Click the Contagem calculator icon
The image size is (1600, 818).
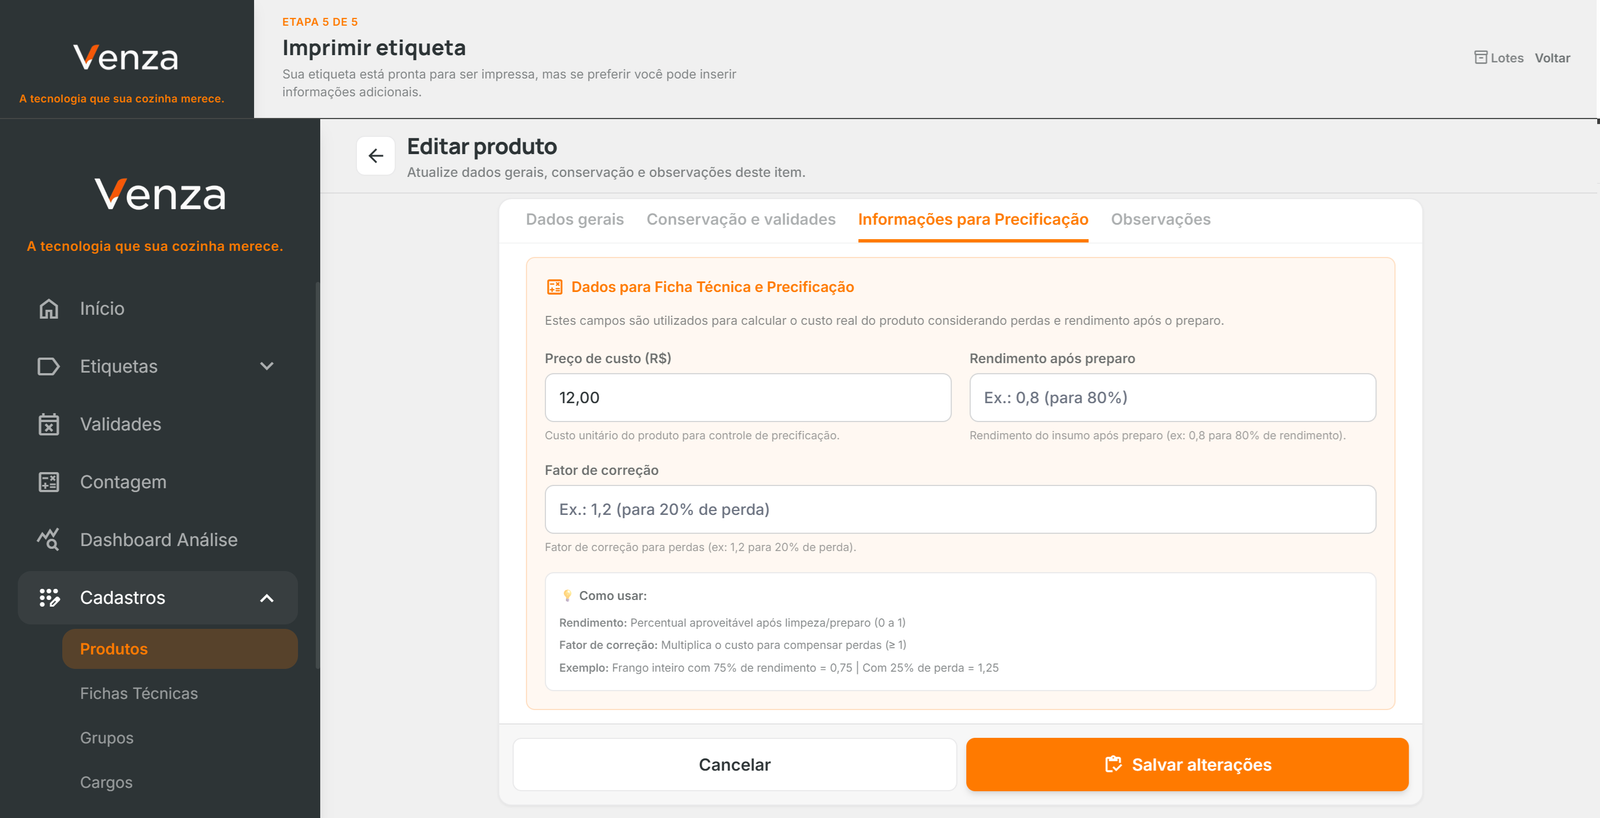pos(49,482)
